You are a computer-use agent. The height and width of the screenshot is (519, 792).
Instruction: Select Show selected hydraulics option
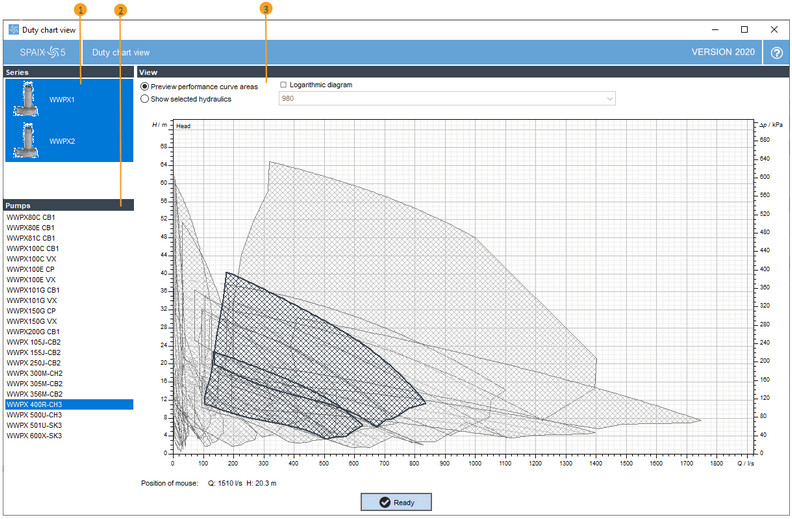pyautogui.click(x=186, y=99)
